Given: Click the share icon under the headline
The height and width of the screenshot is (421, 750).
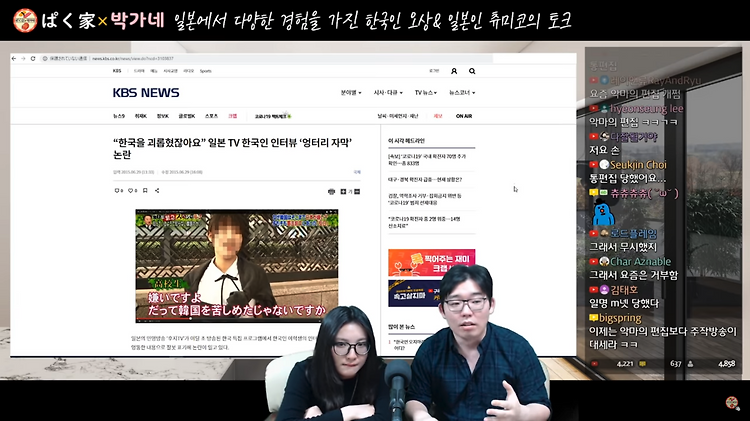Looking at the screenshot, I should tap(157, 190).
